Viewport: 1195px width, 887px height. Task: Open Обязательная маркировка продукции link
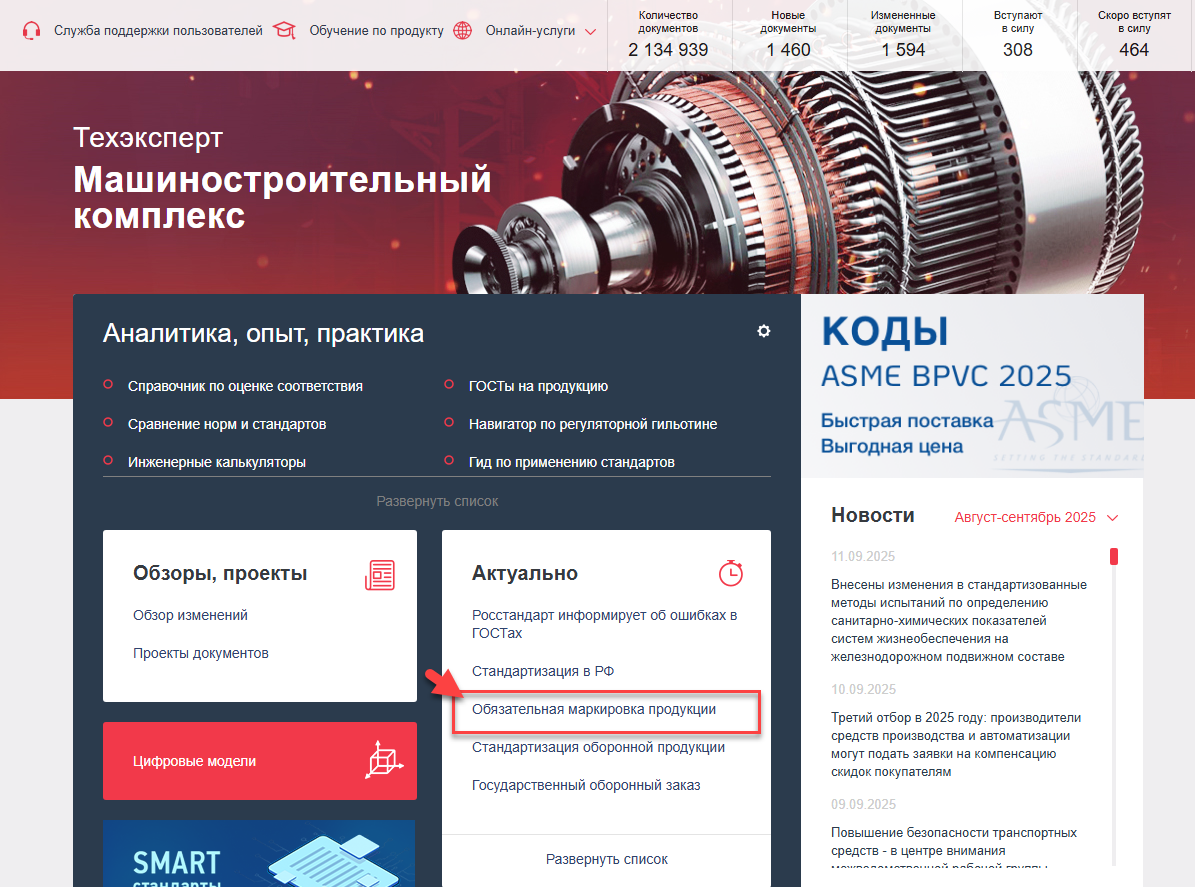coord(594,709)
